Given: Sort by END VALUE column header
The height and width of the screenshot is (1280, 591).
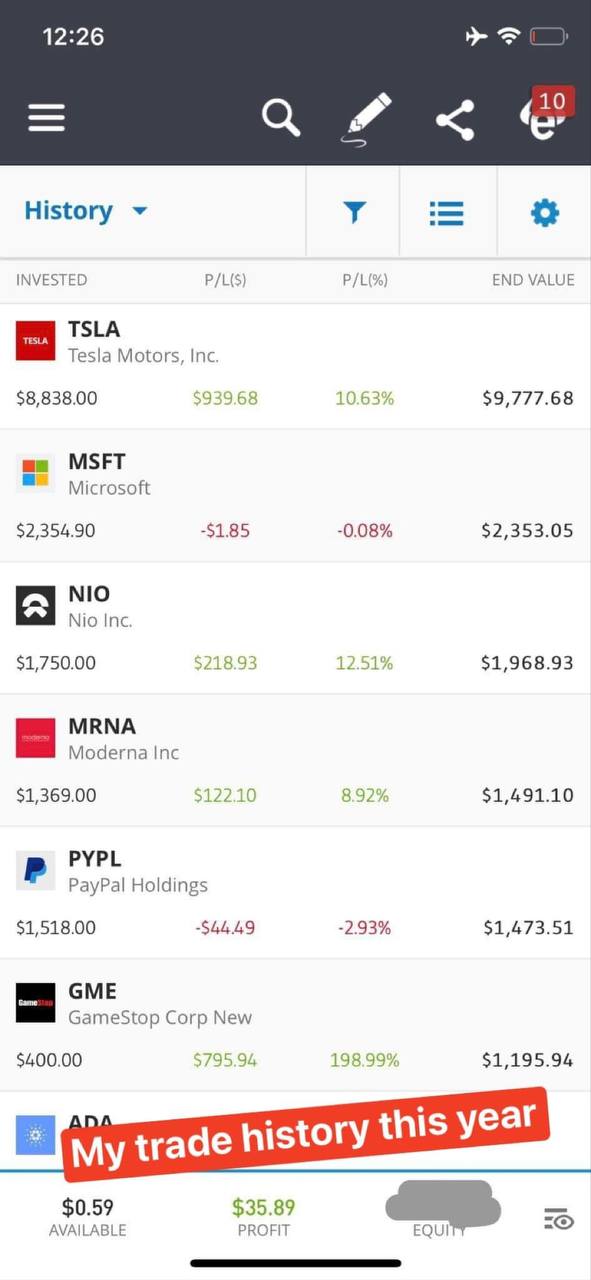Looking at the screenshot, I should 533,280.
